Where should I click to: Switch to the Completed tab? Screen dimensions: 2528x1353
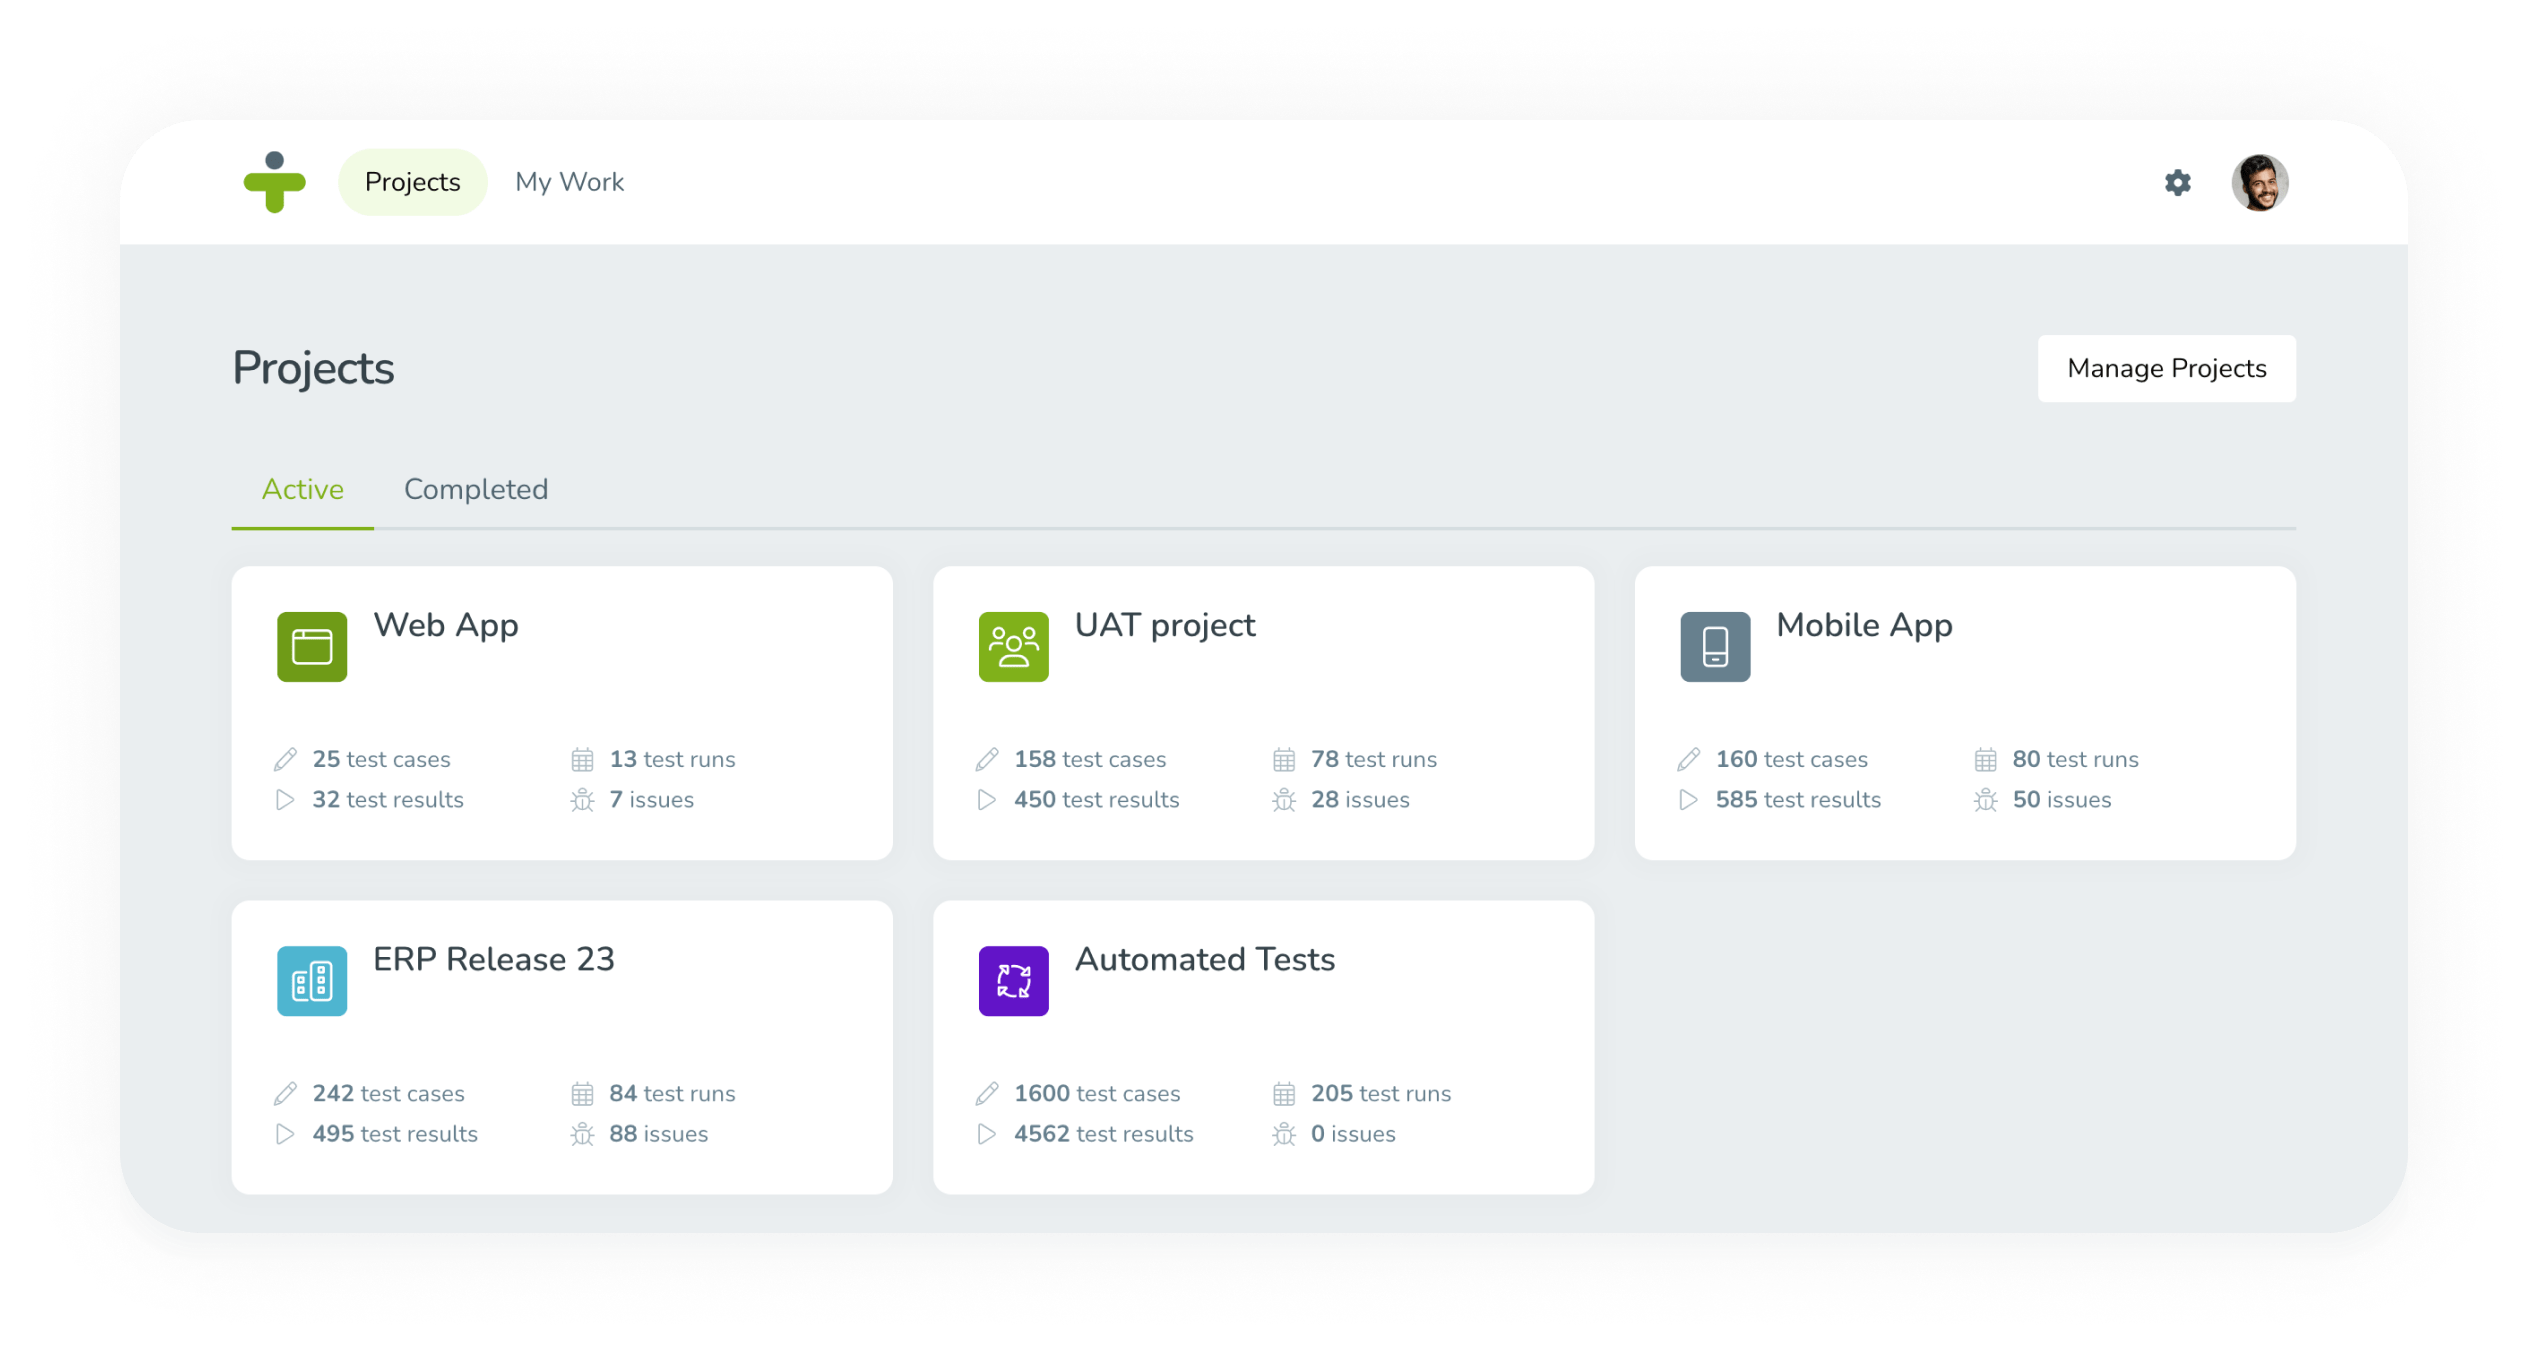point(476,489)
